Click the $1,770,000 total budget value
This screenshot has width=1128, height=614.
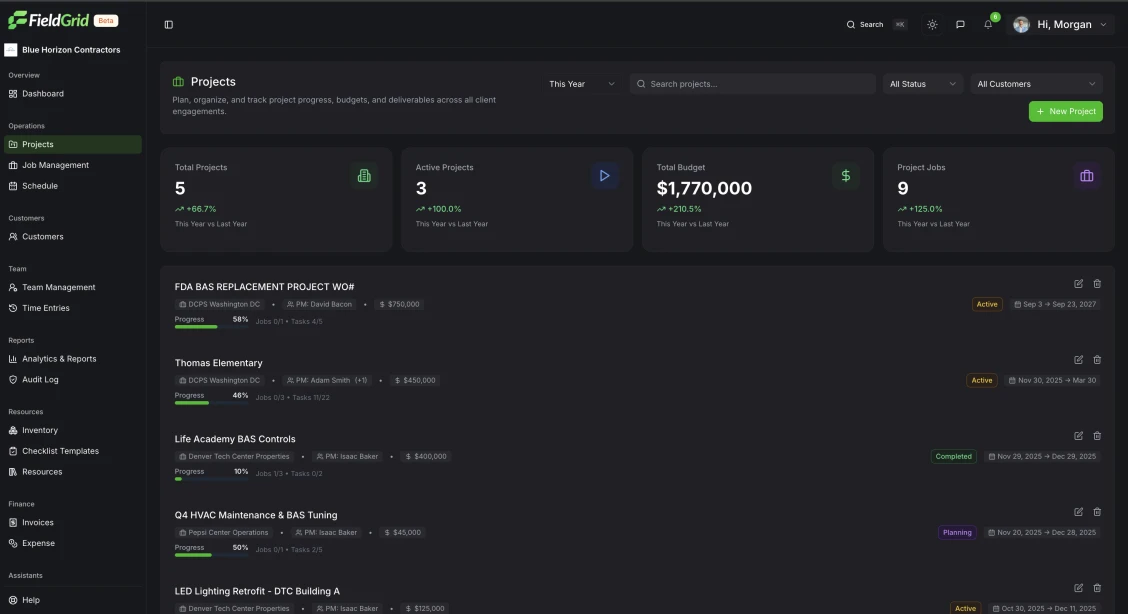tap(704, 188)
